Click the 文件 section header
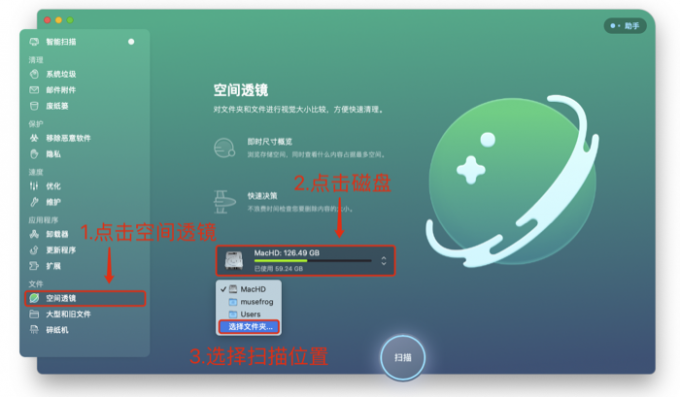This screenshot has width=680, height=397. 36,284
